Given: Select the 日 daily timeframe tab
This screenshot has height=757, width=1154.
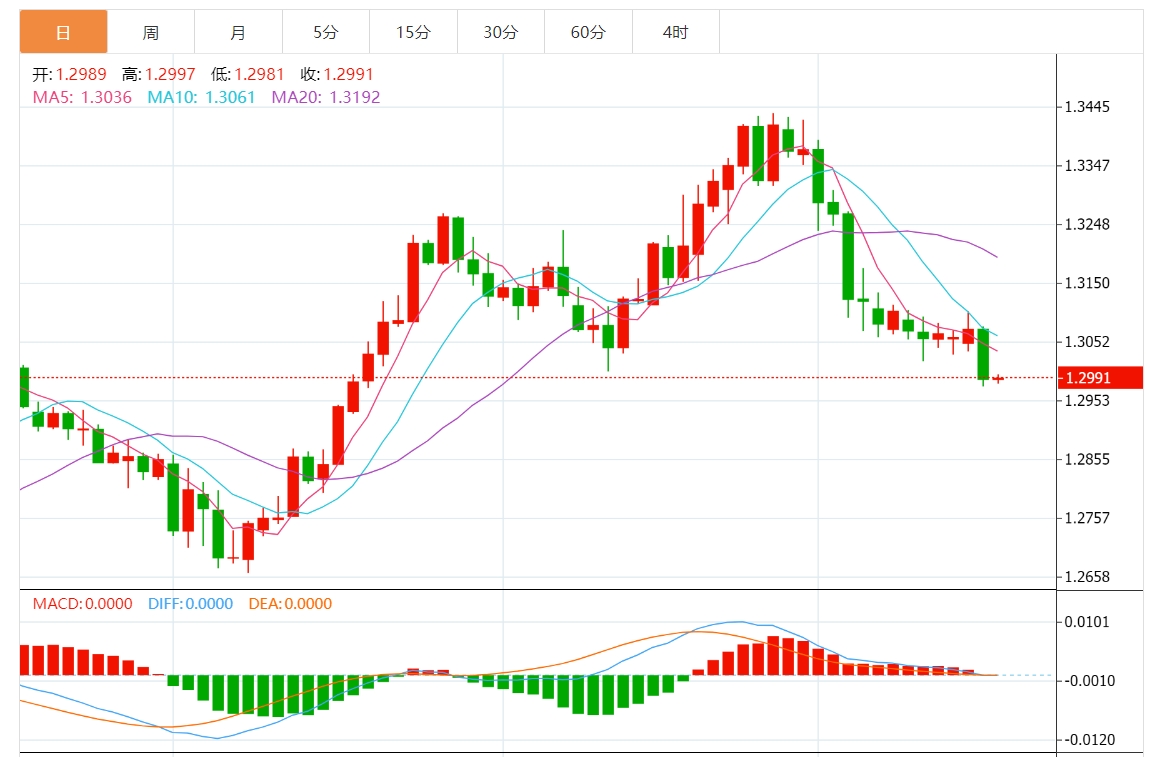Looking at the screenshot, I should [x=63, y=32].
